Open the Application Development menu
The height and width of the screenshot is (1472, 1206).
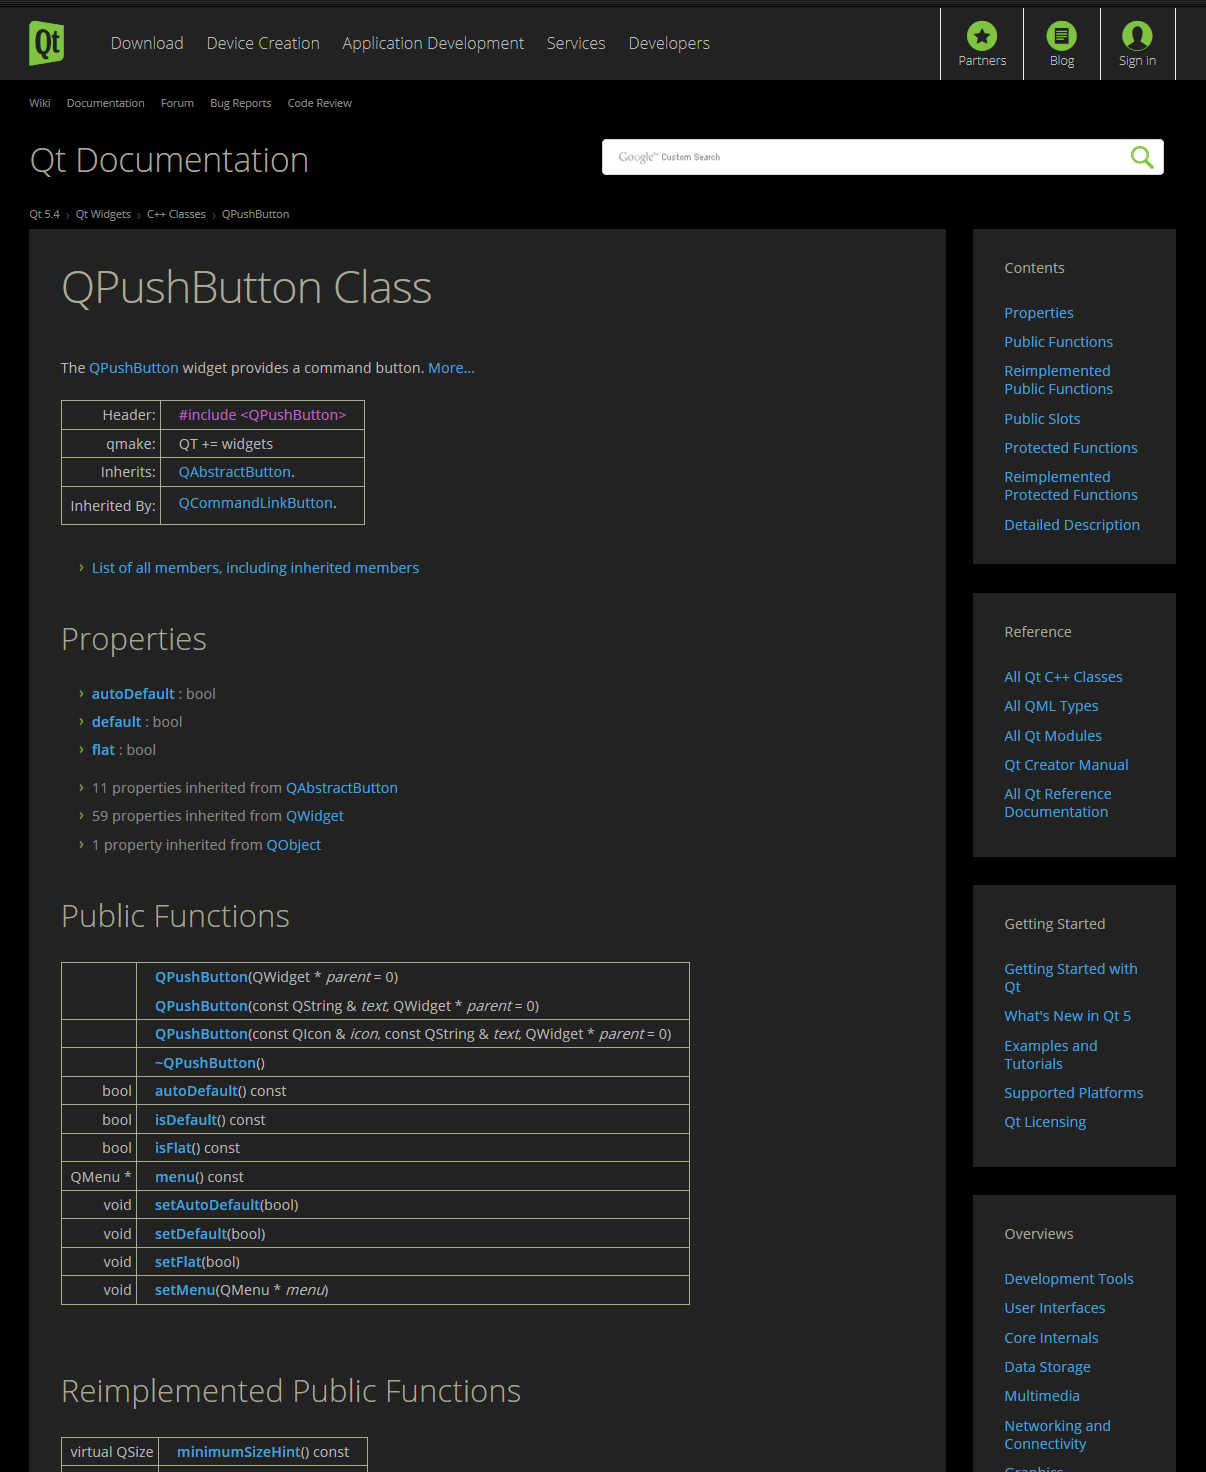[x=432, y=43]
